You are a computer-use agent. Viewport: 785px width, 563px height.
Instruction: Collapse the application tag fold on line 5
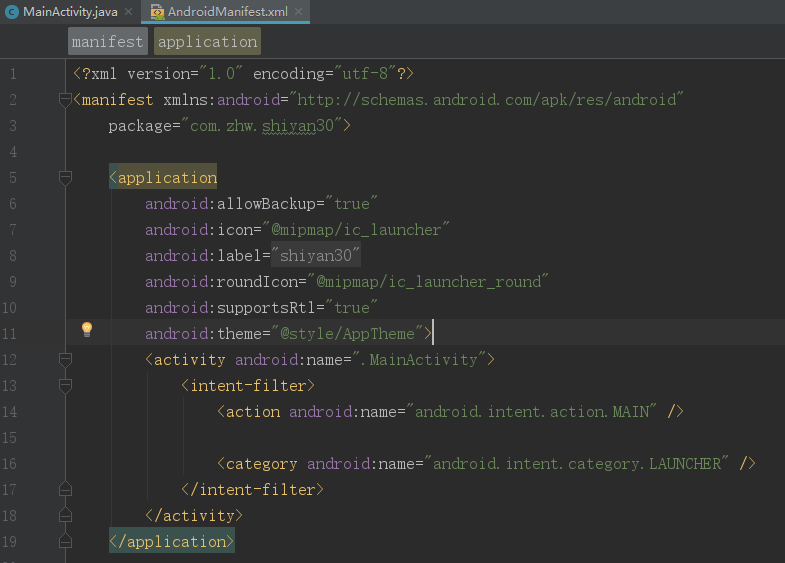[x=65, y=178]
